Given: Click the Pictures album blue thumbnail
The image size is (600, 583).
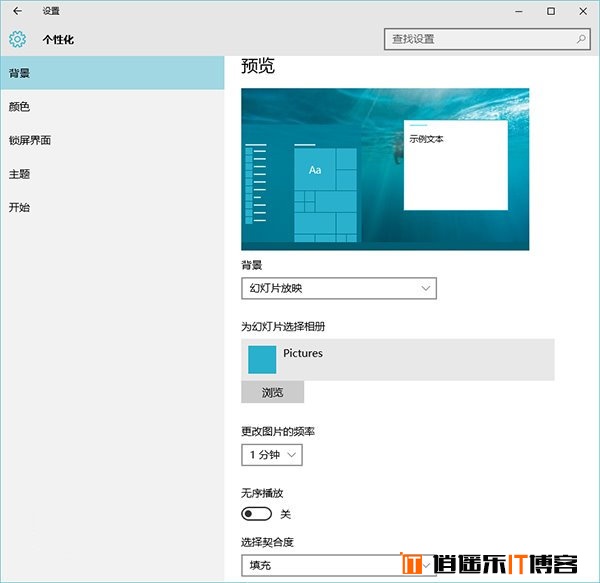Looking at the screenshot, I should [262, 360].
